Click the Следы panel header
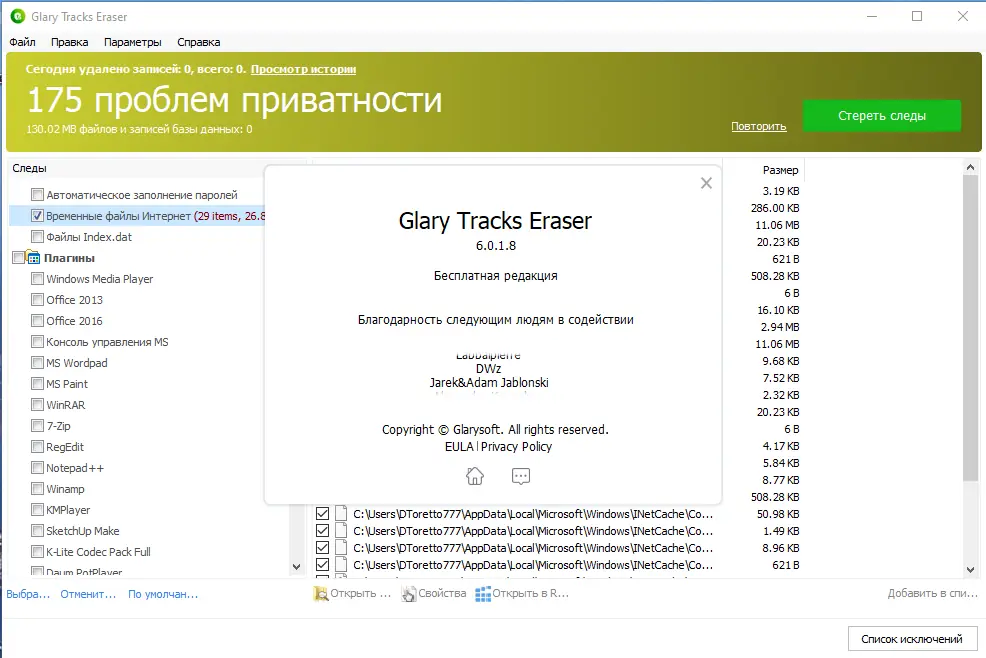Screen dimensions: 986x658 point(30,168)
